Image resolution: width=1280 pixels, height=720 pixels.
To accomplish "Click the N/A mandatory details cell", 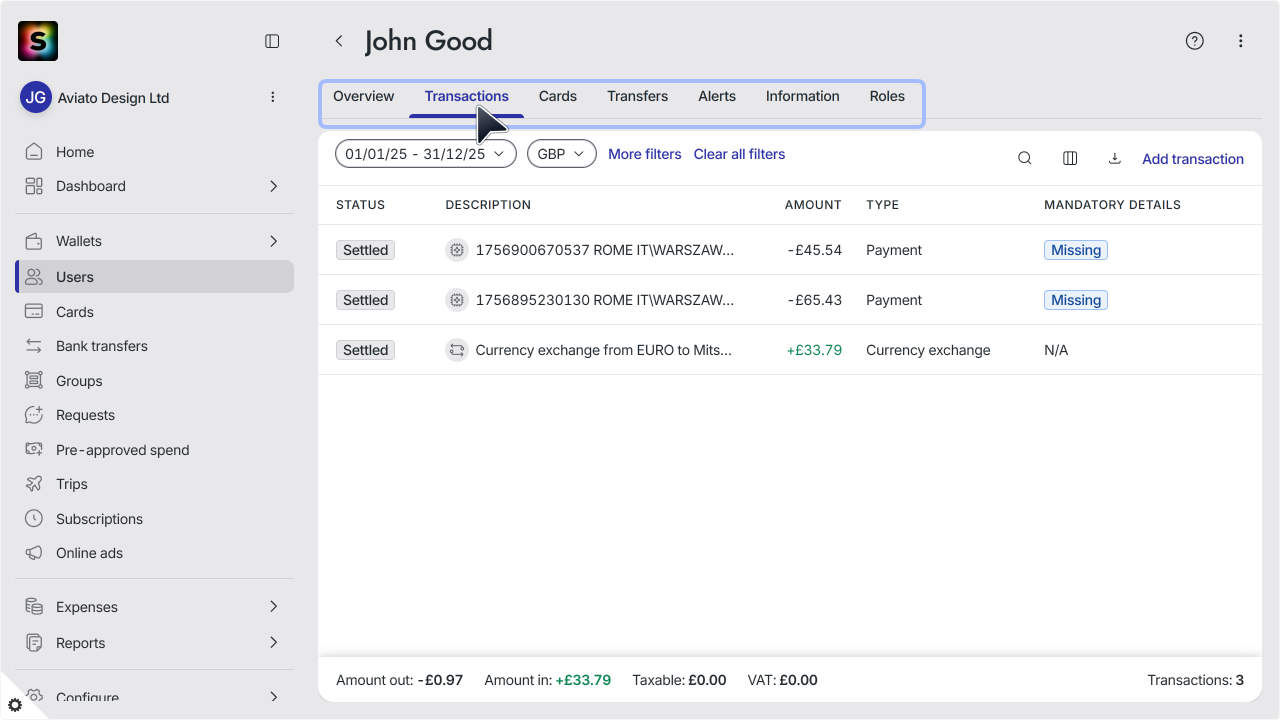I will click(1056, 350).
